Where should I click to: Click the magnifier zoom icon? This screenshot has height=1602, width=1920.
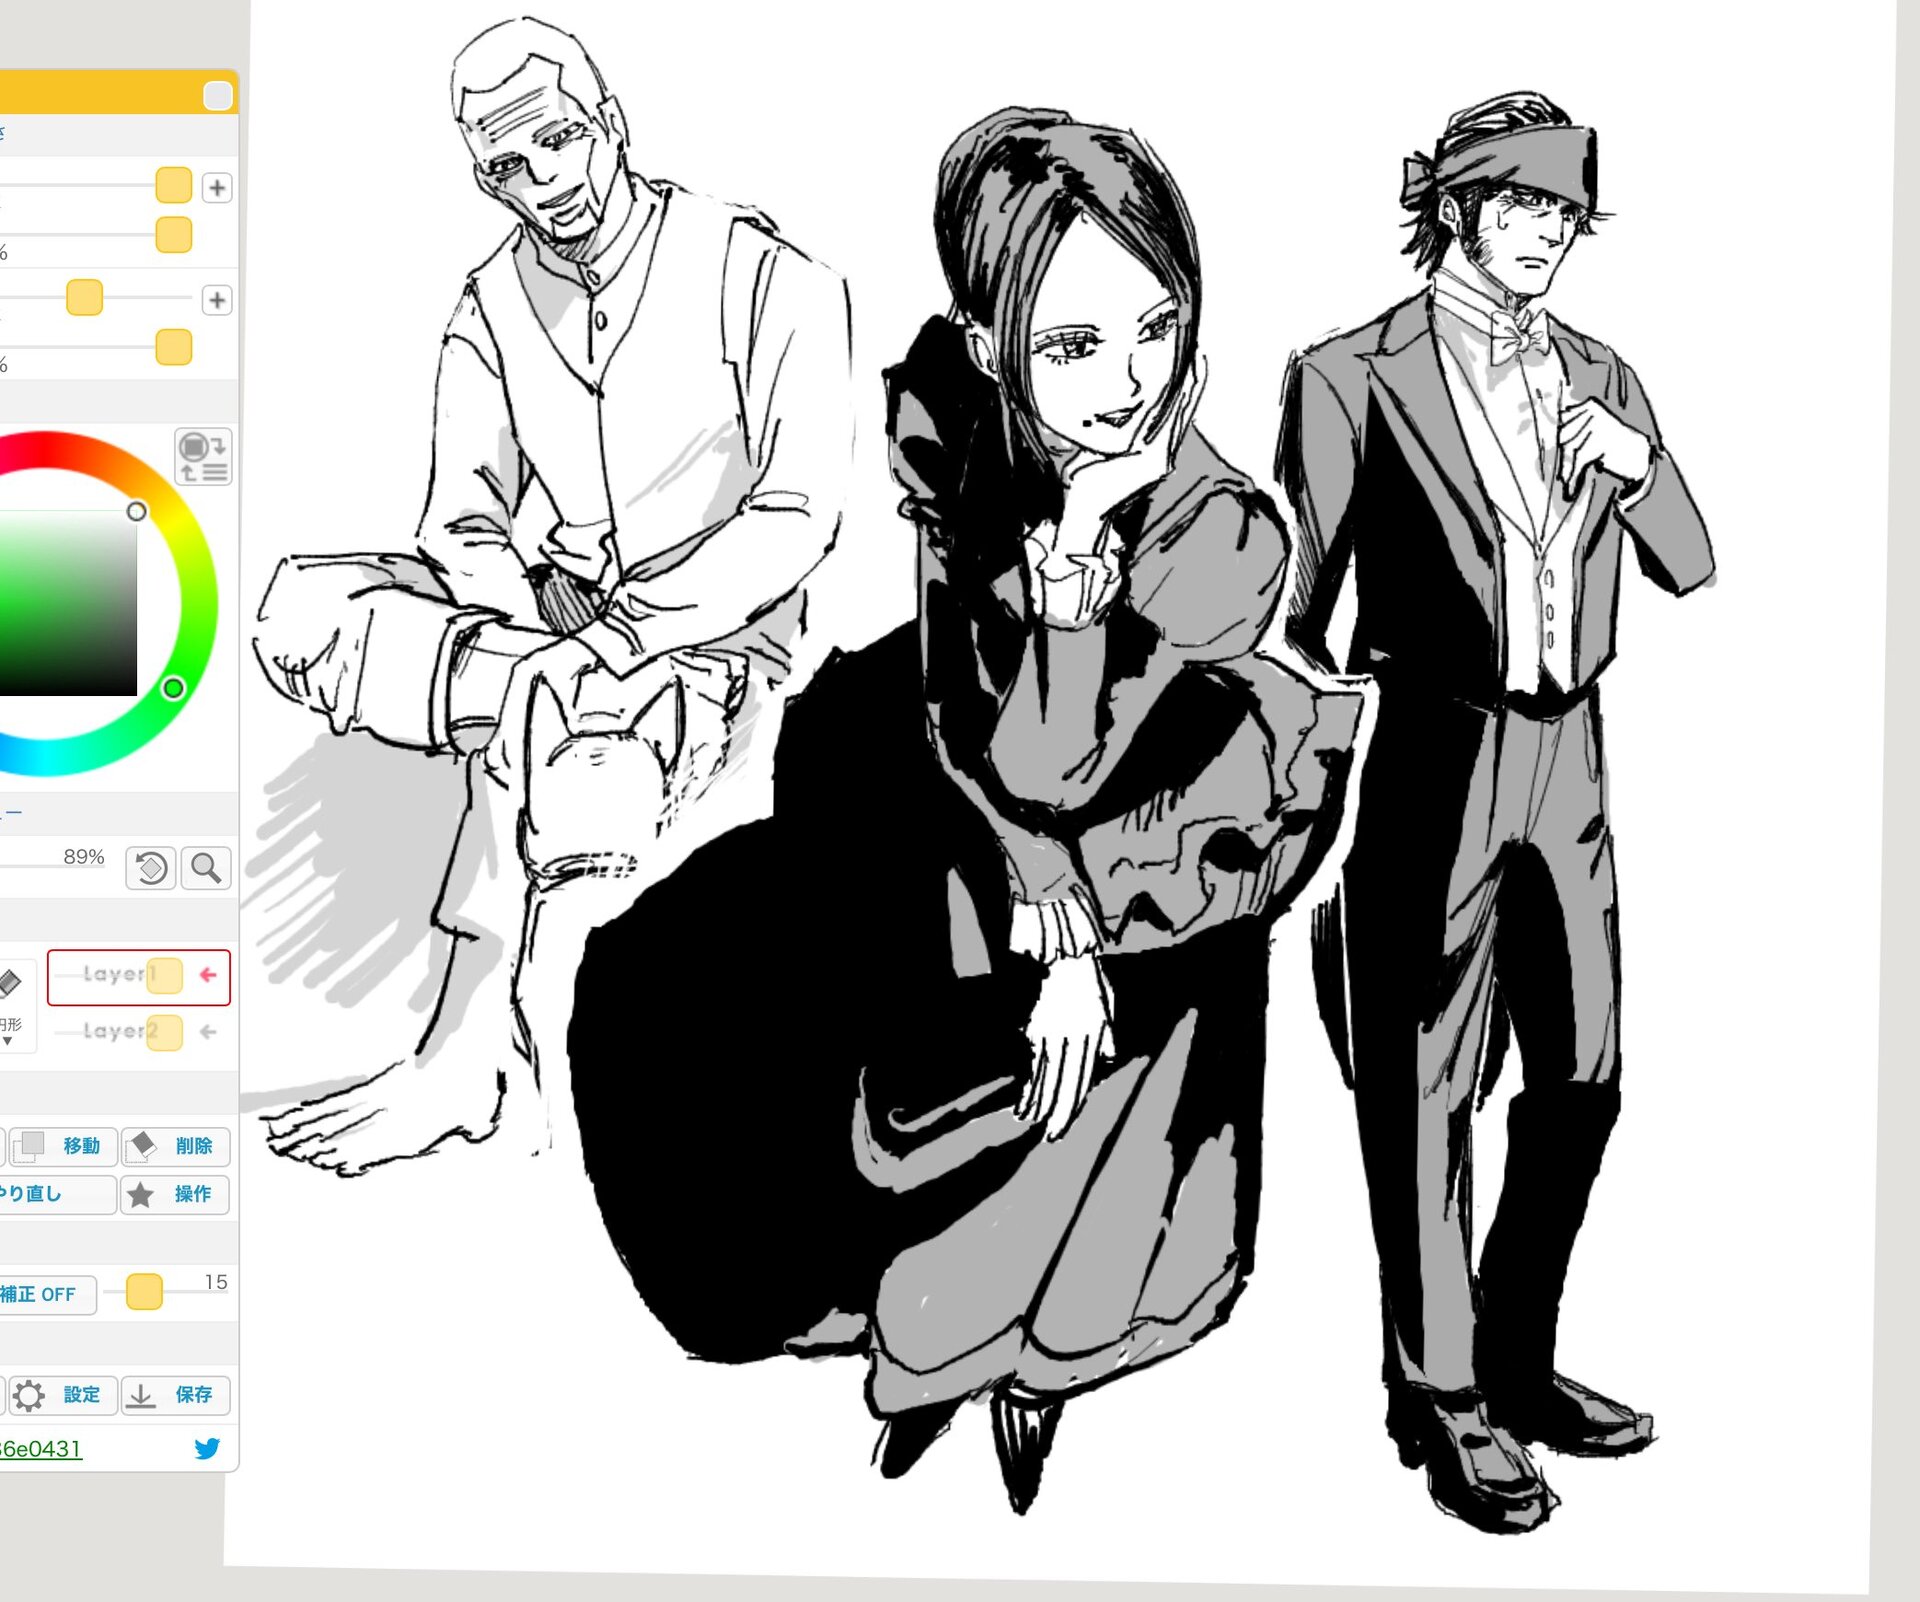point(206,868)
